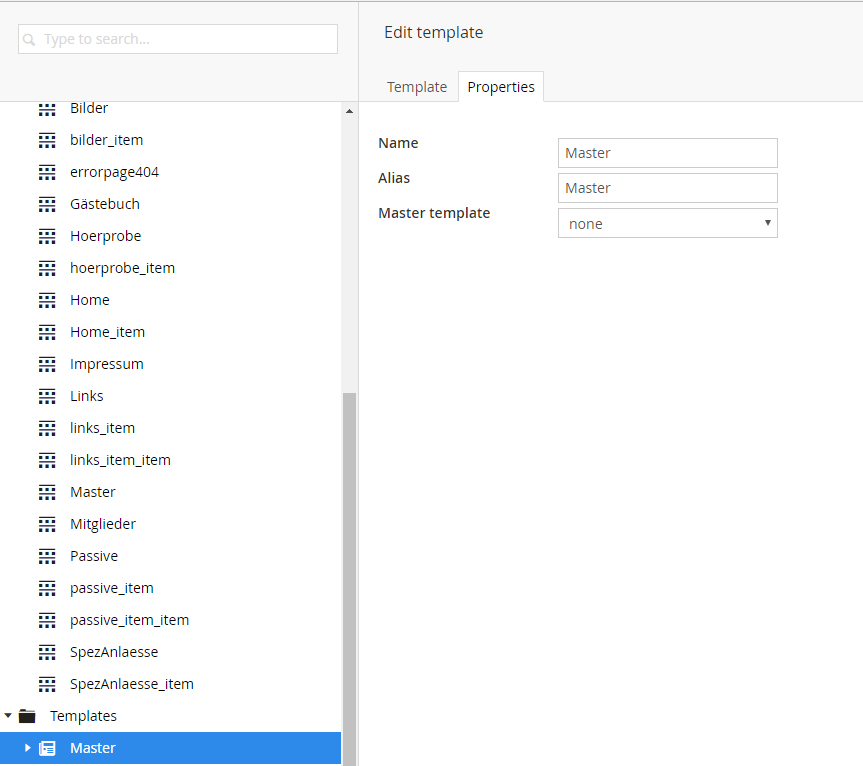Click the icon beside hoerprobe_item

click(47, 269)
